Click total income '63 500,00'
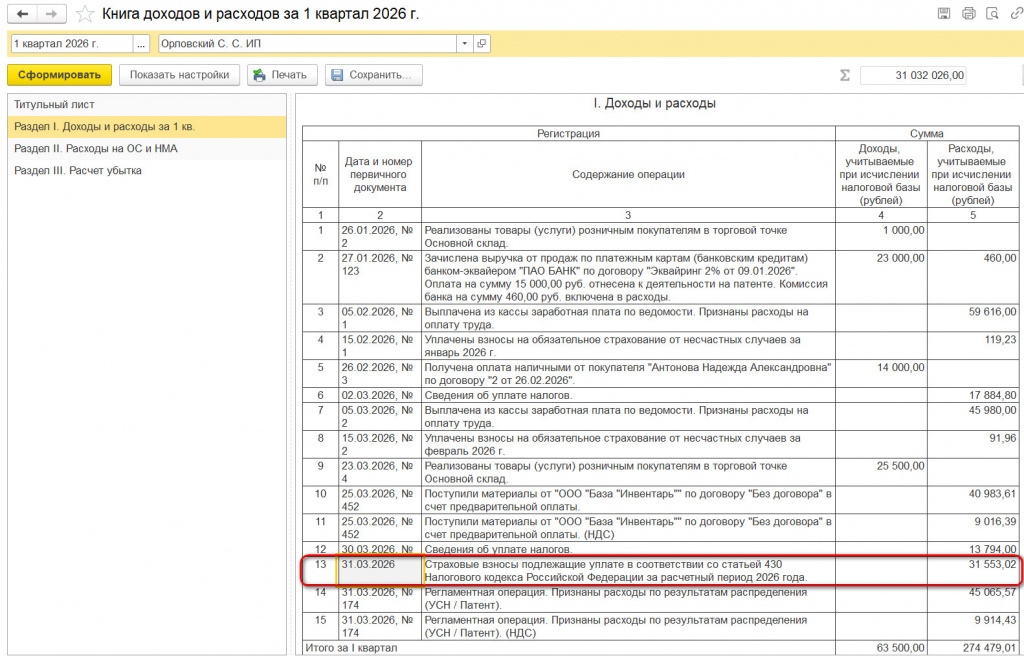 pyautogui.click(x=882, y=648)
